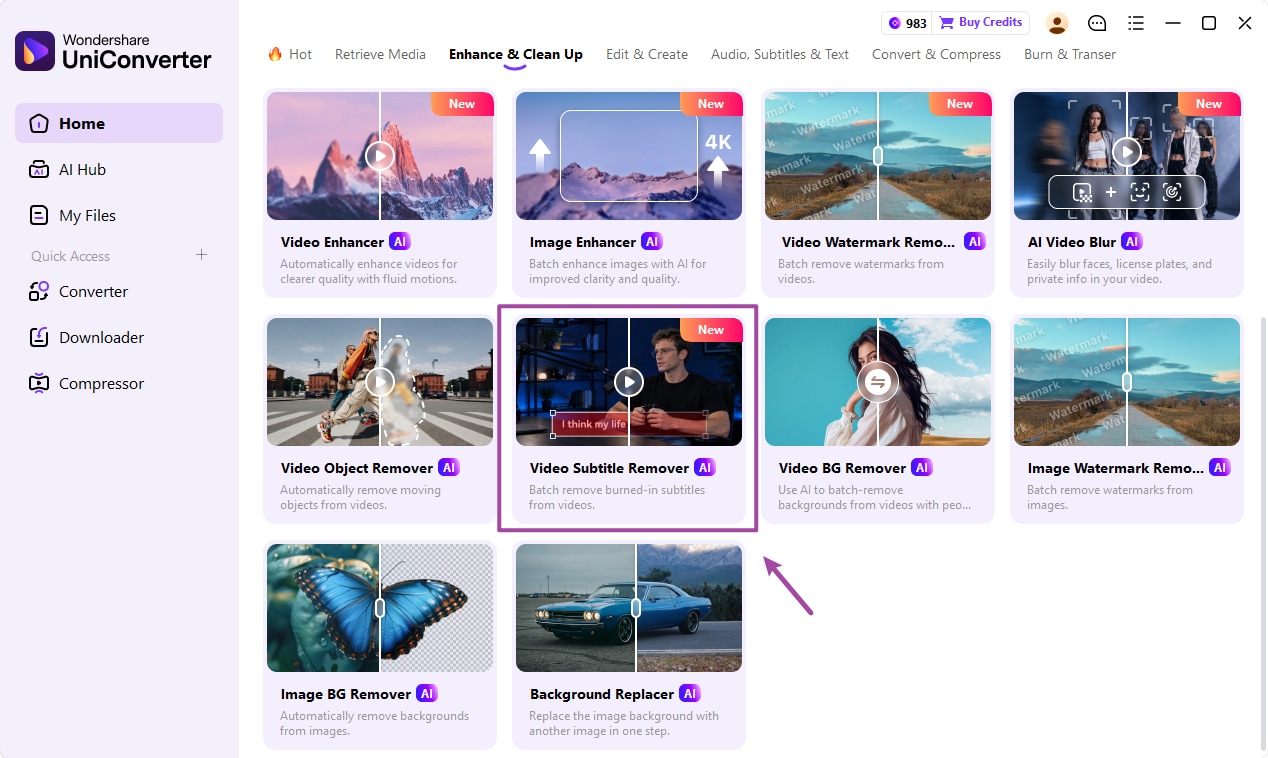The width and height of the screenshot is (1268, 758).
Task: Open the Home sidebar item
Action: tap(118, 123)
